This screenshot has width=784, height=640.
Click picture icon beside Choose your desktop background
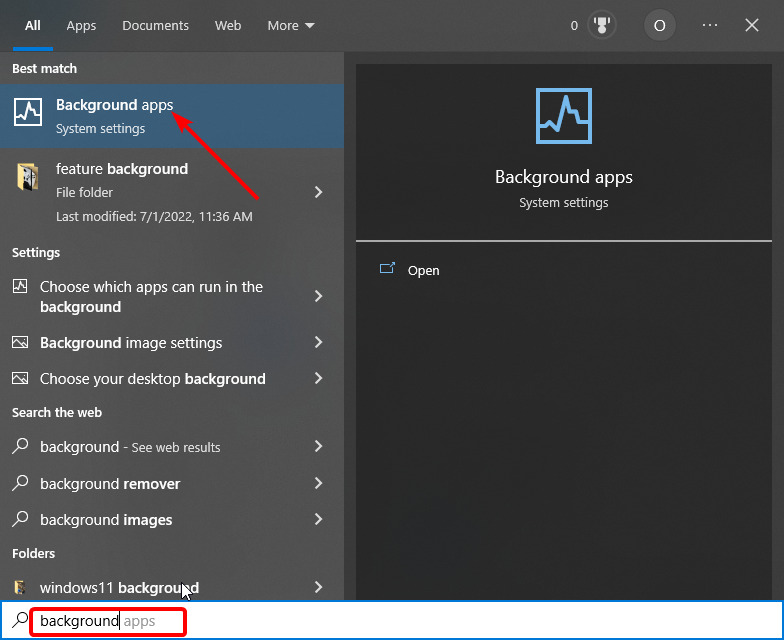[20, 378]
